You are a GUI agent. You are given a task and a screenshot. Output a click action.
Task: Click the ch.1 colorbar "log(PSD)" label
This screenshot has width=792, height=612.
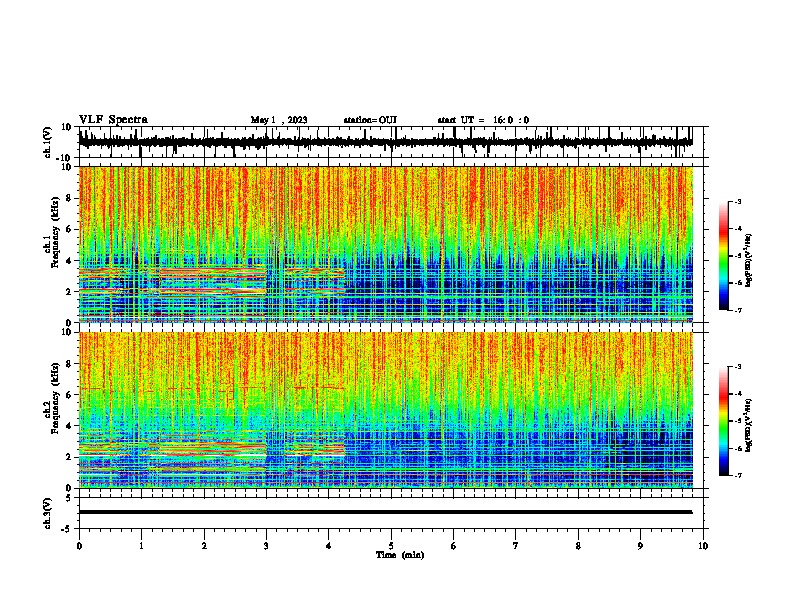[x=749, y=261]
